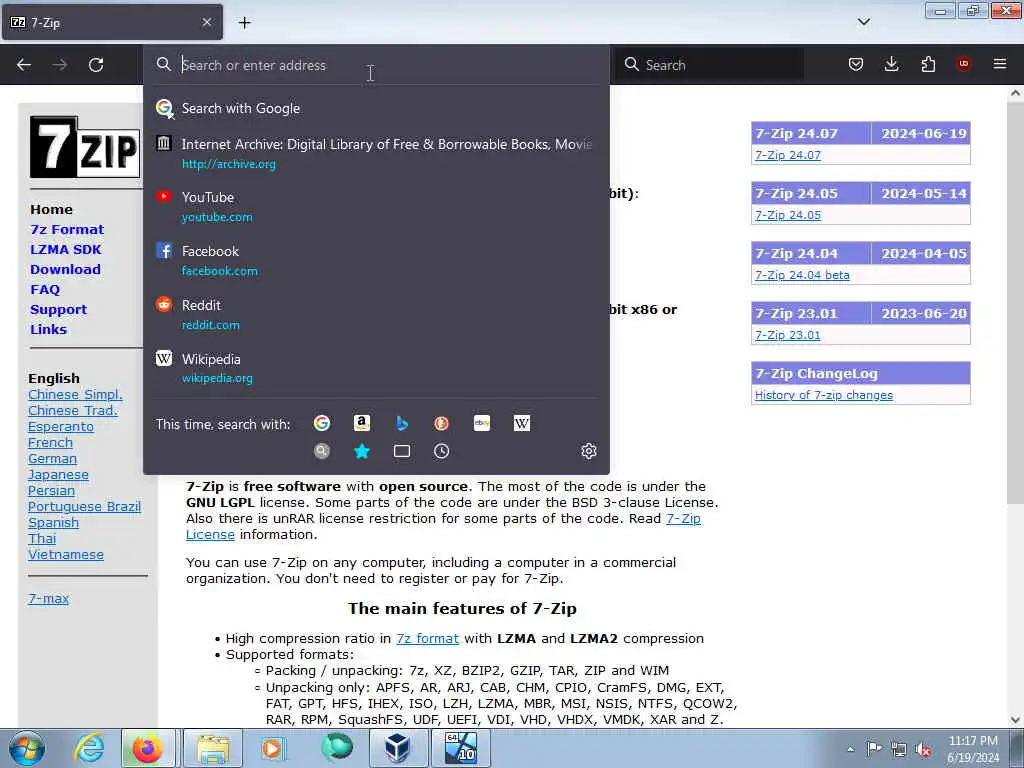Open the Links sidebar link

click(x=48, y=329)
